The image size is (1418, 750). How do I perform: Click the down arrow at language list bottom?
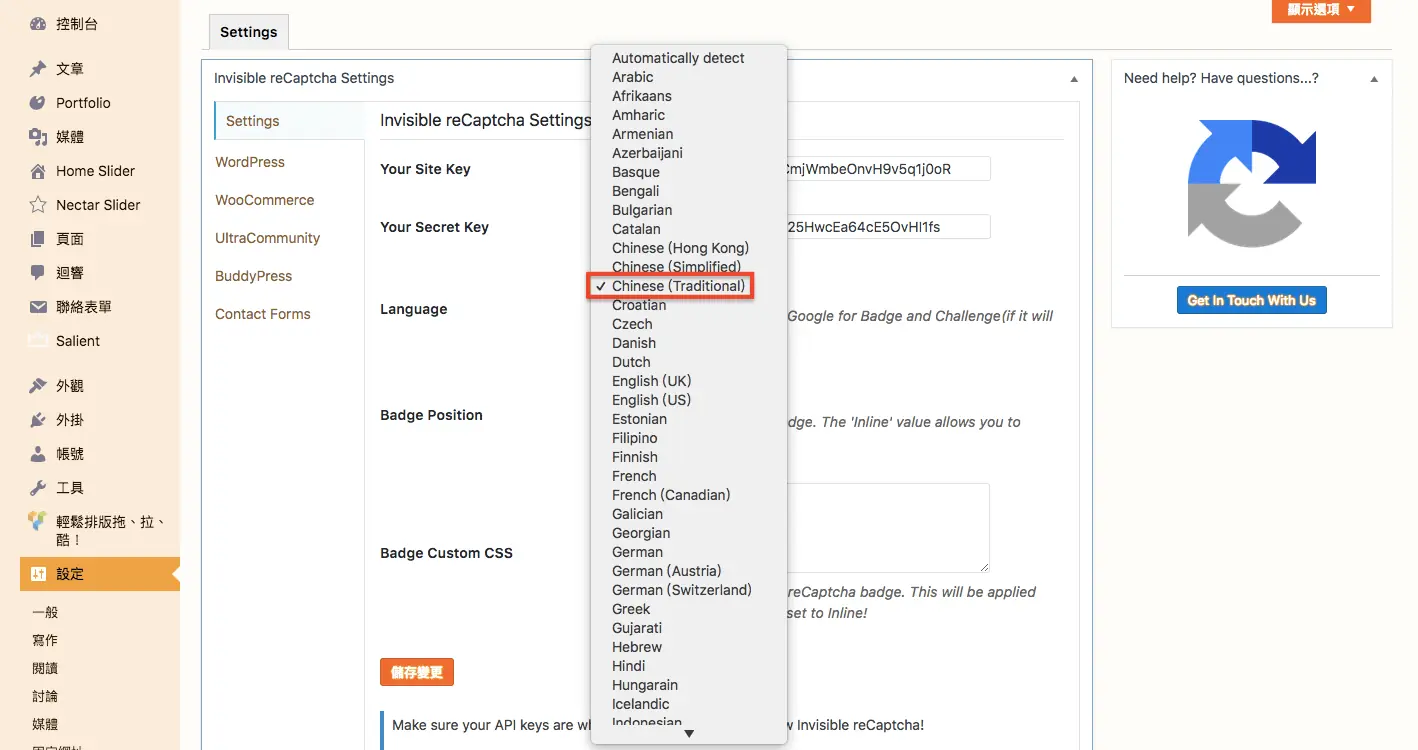pyautogui.click(x=689, y=734)
